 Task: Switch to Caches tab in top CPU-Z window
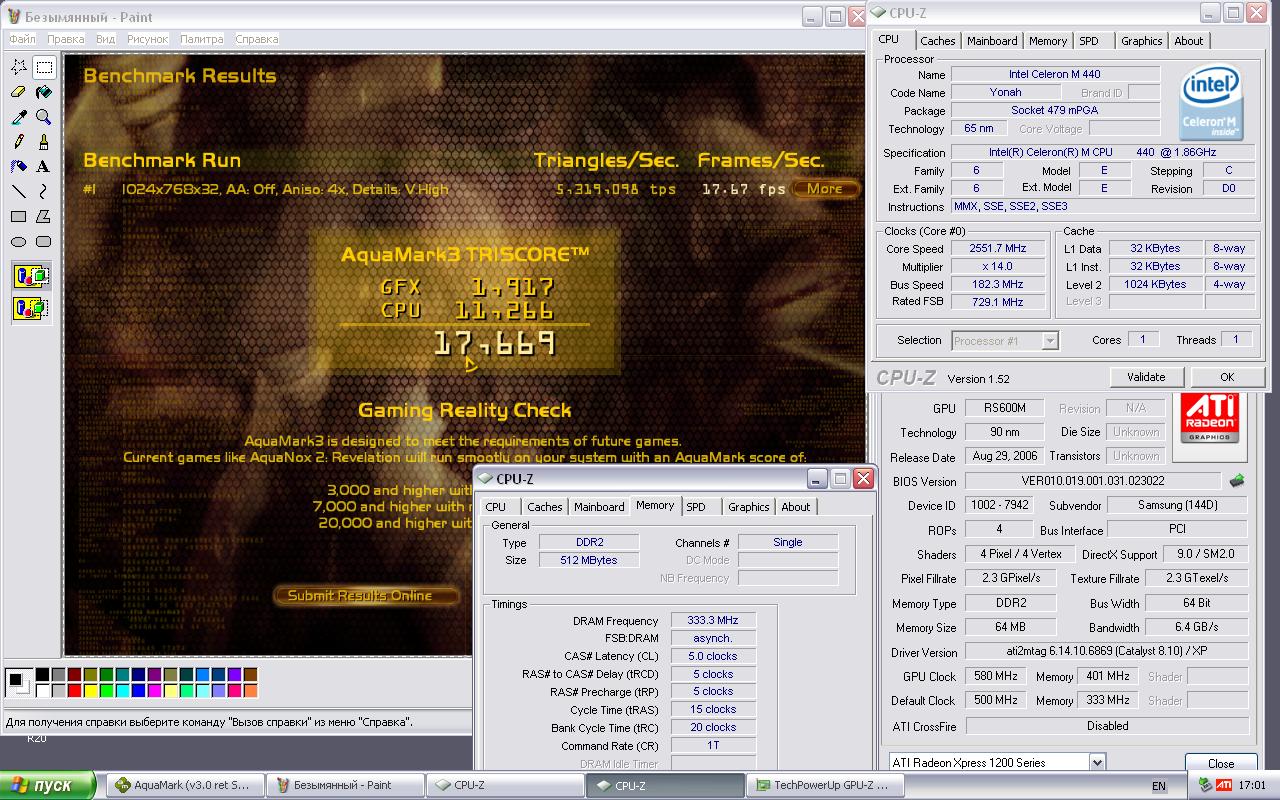937,41
